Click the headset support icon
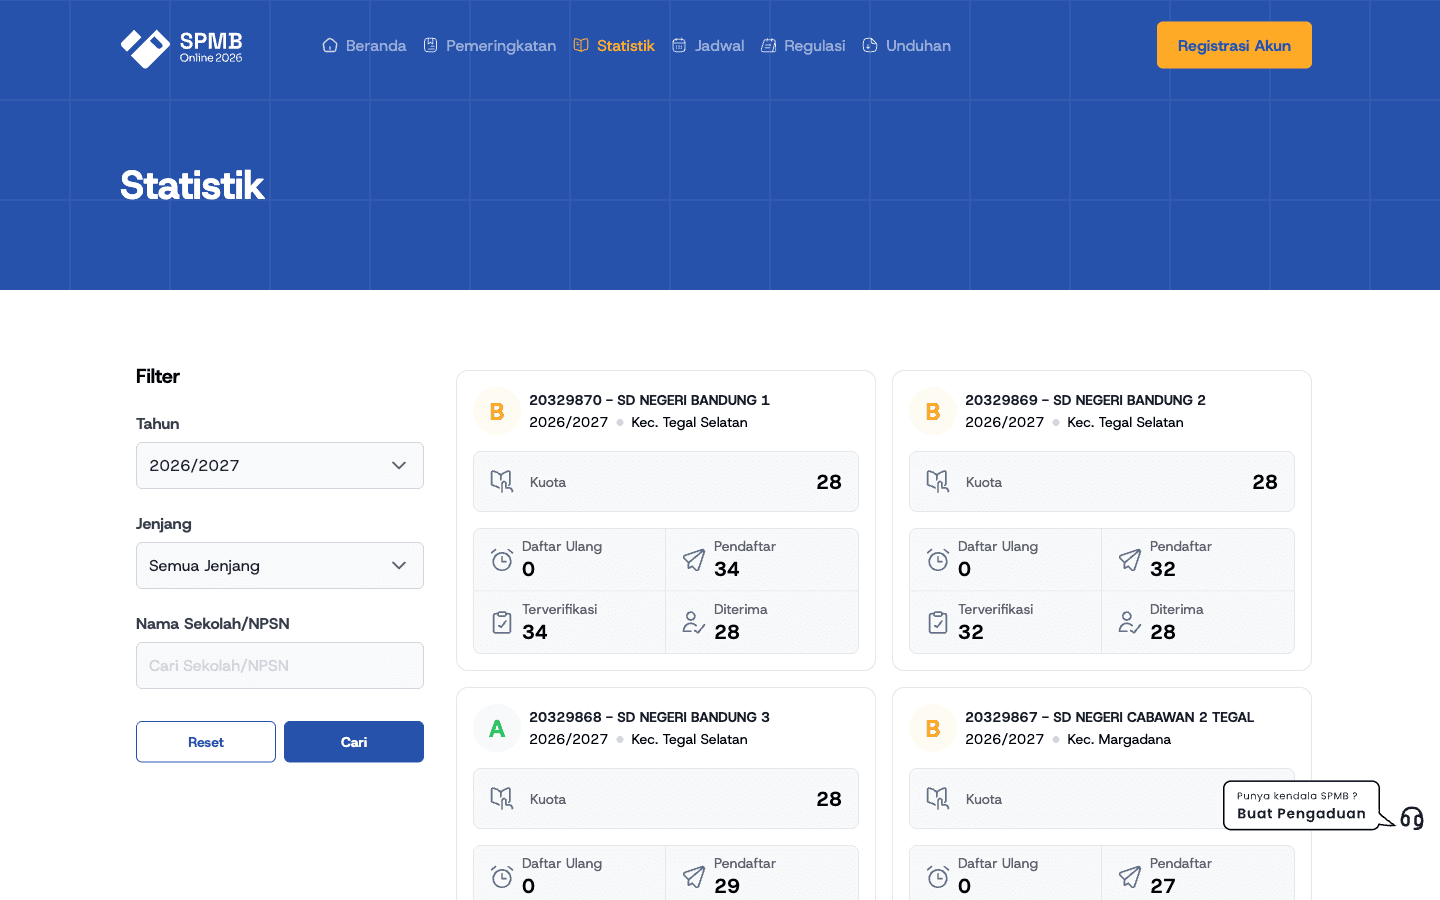 (1412, 818)
